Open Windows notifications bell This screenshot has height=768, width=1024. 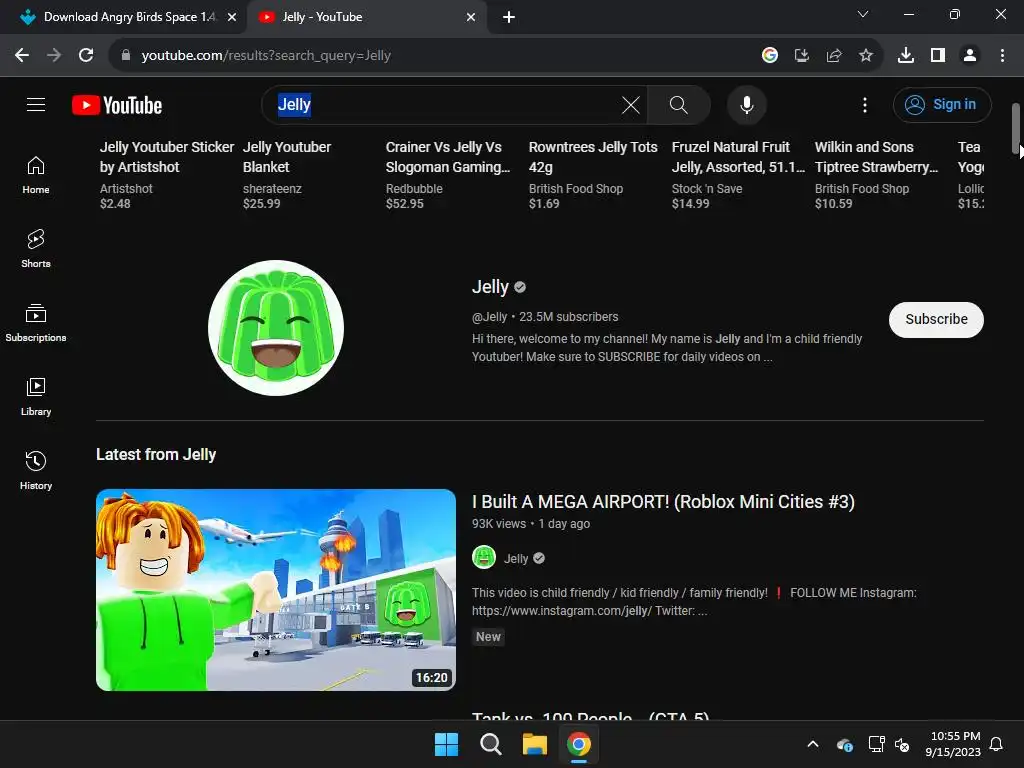pyautogui.click(x=997, y=744)
